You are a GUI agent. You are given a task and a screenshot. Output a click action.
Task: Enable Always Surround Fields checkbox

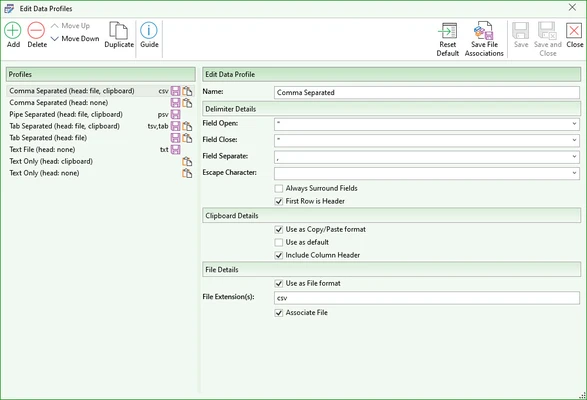[279, 188]
